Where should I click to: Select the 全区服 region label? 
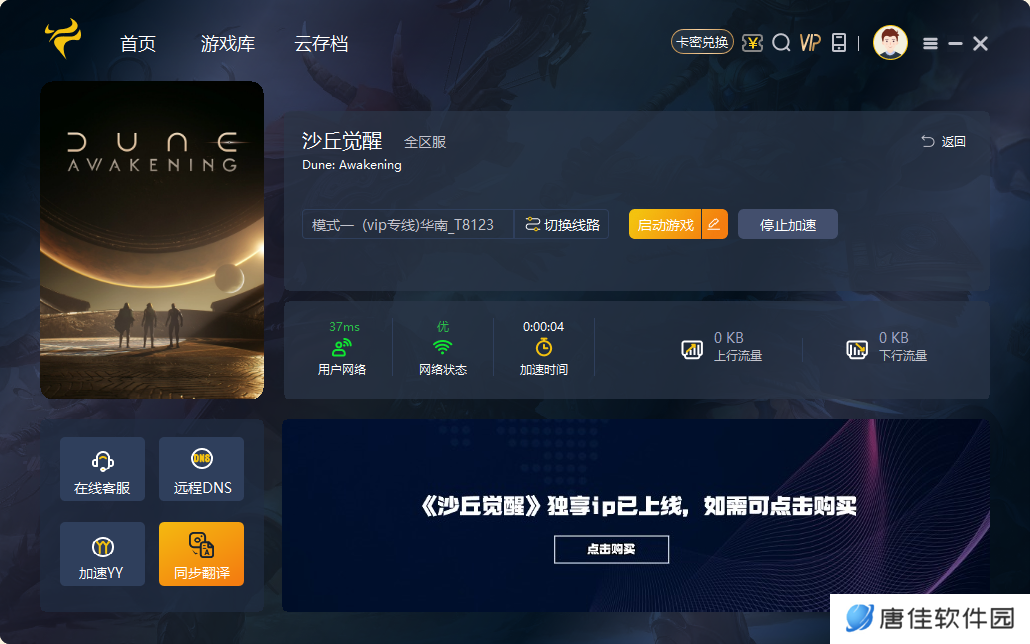click(x=425, y=142)
